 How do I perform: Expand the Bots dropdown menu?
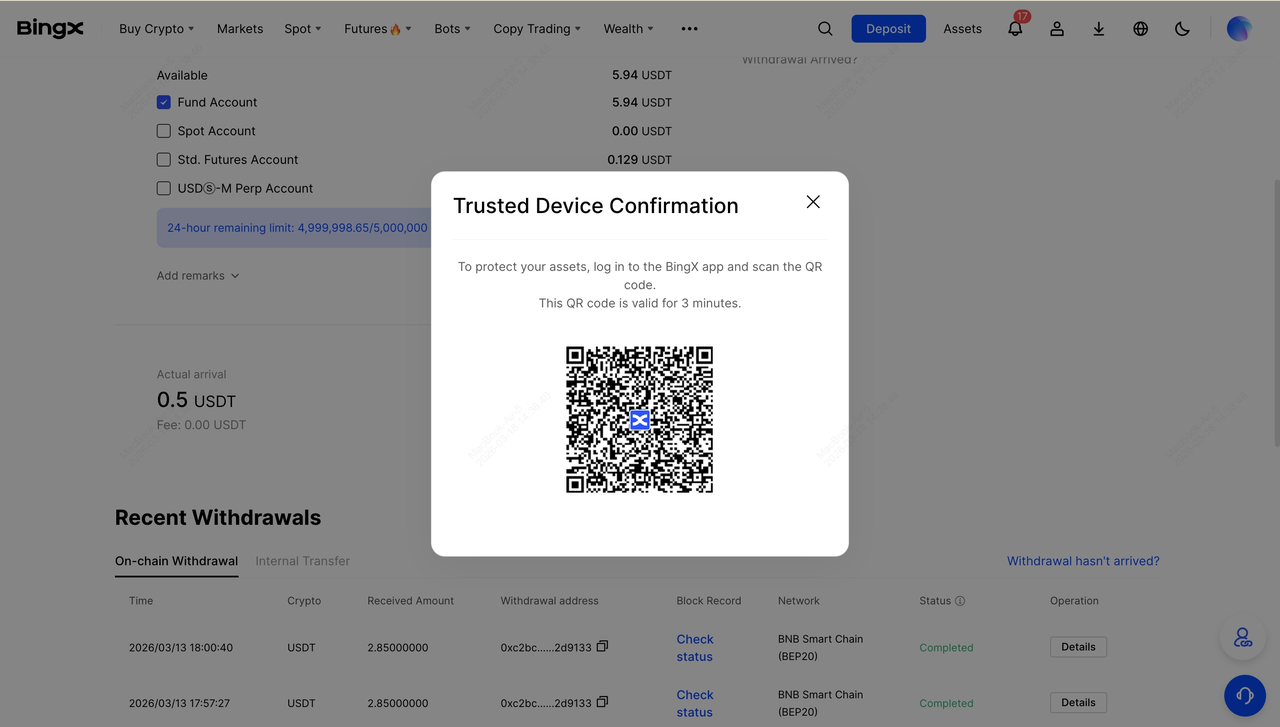(453, 29)
